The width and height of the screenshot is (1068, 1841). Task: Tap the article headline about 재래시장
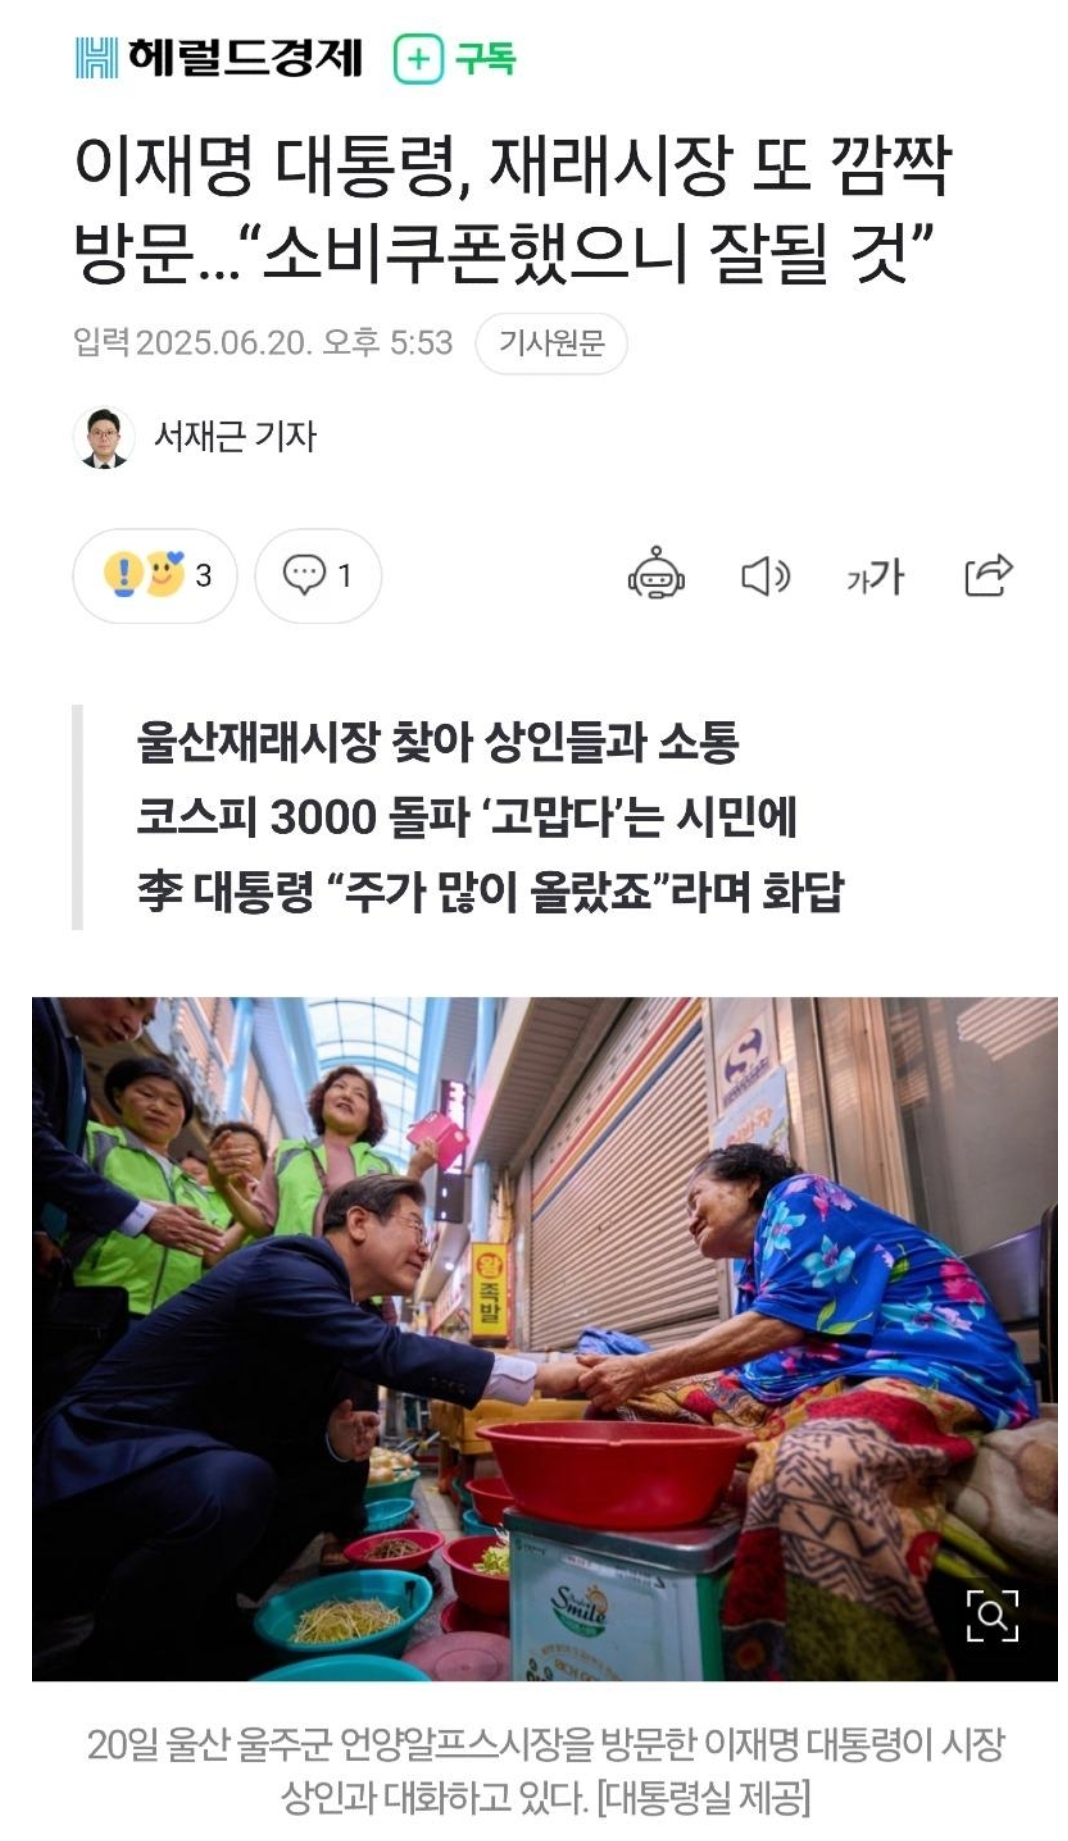click(x=514, y=208)
